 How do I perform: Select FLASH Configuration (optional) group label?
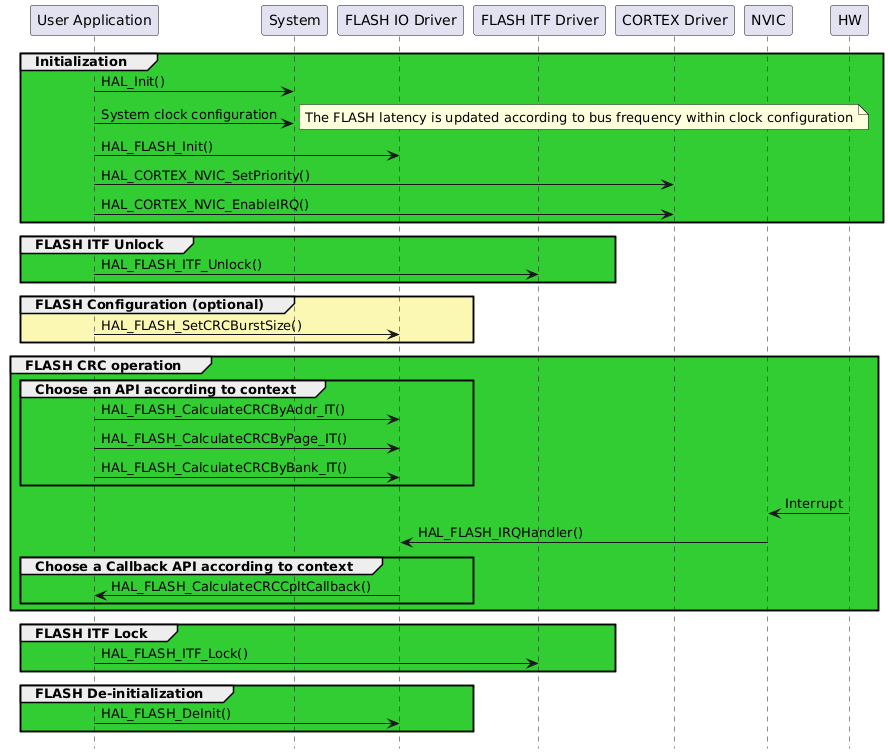pos(150,305)
